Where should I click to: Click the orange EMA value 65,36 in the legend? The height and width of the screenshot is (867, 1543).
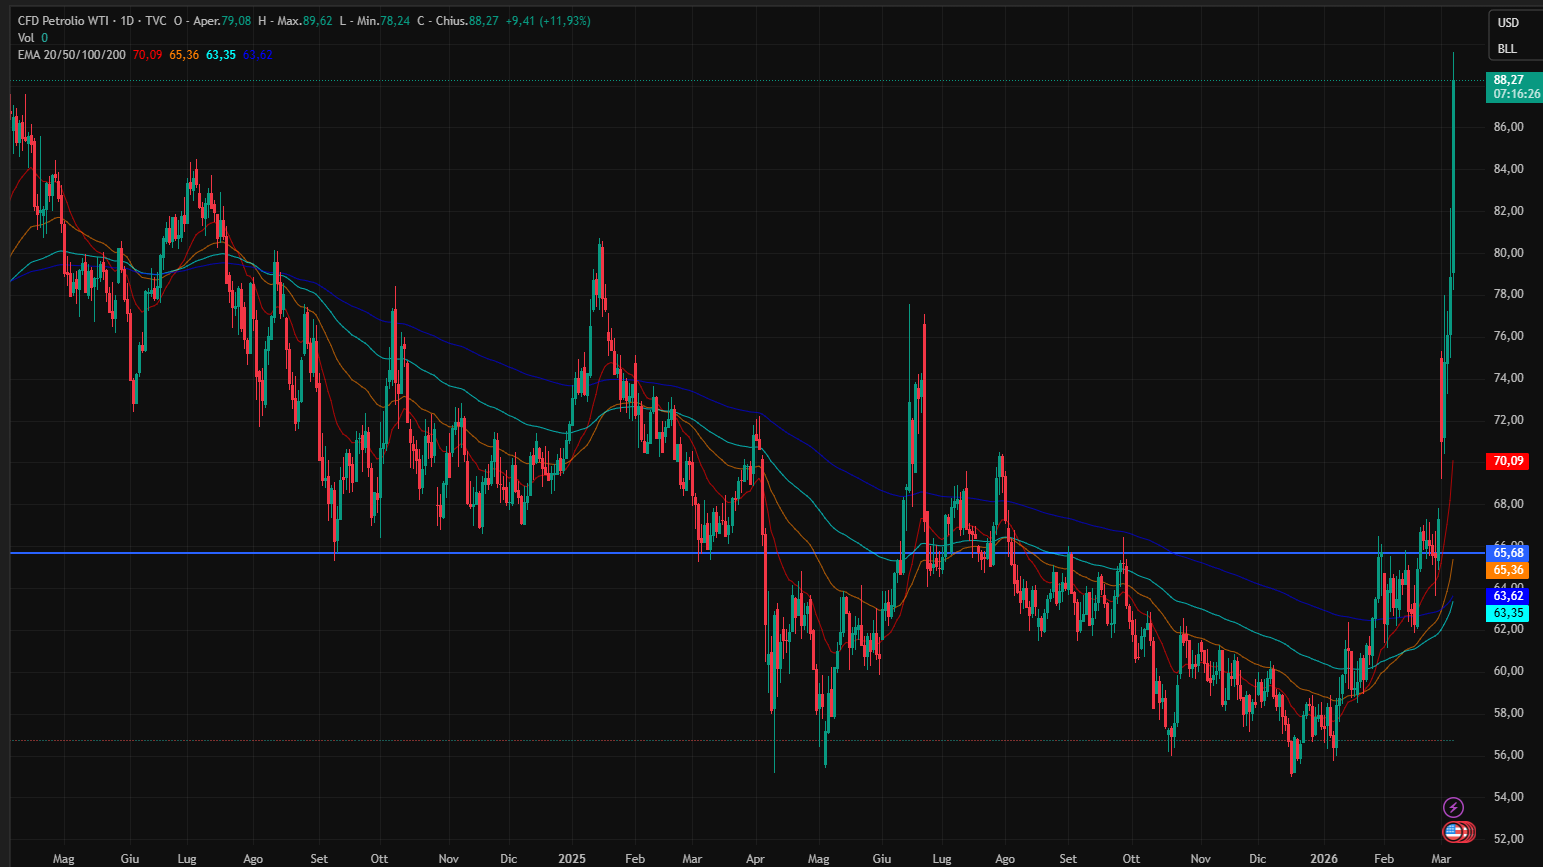pyautogui.click(x=184, y=55)
